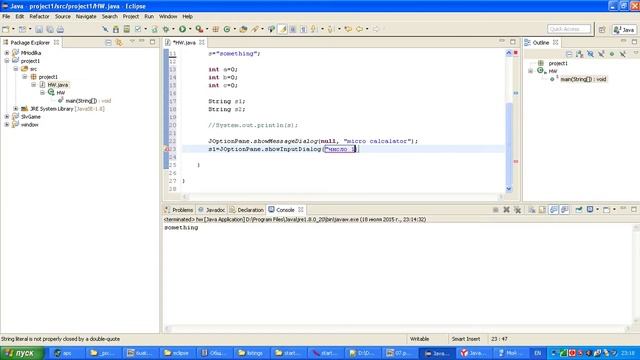Open the Refactor menu
This screenshot has width=640, height=360.
click(x=39, y=16)
